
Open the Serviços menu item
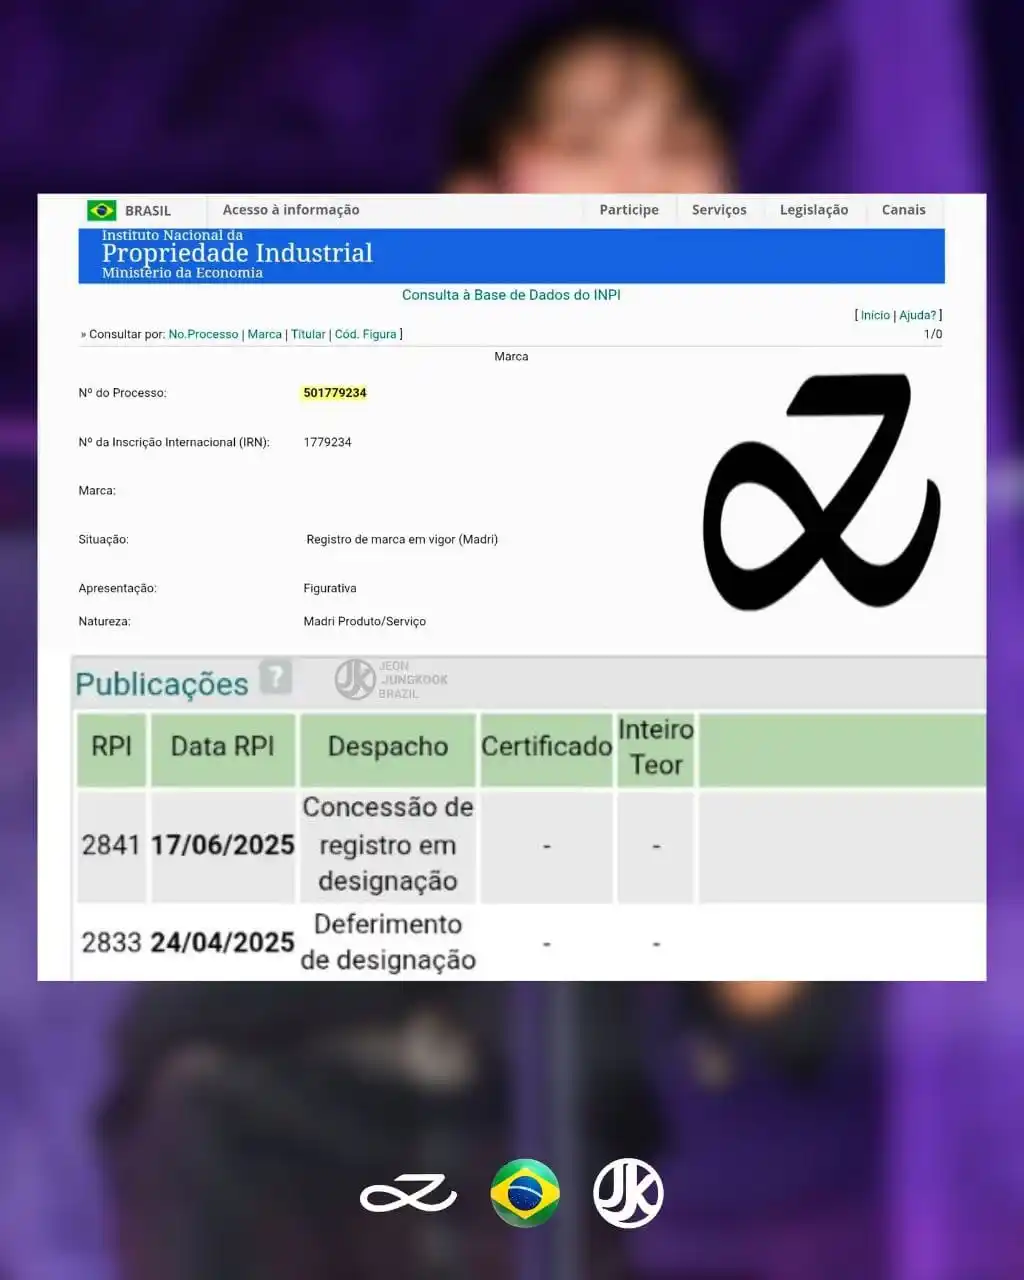coord(719,210)
